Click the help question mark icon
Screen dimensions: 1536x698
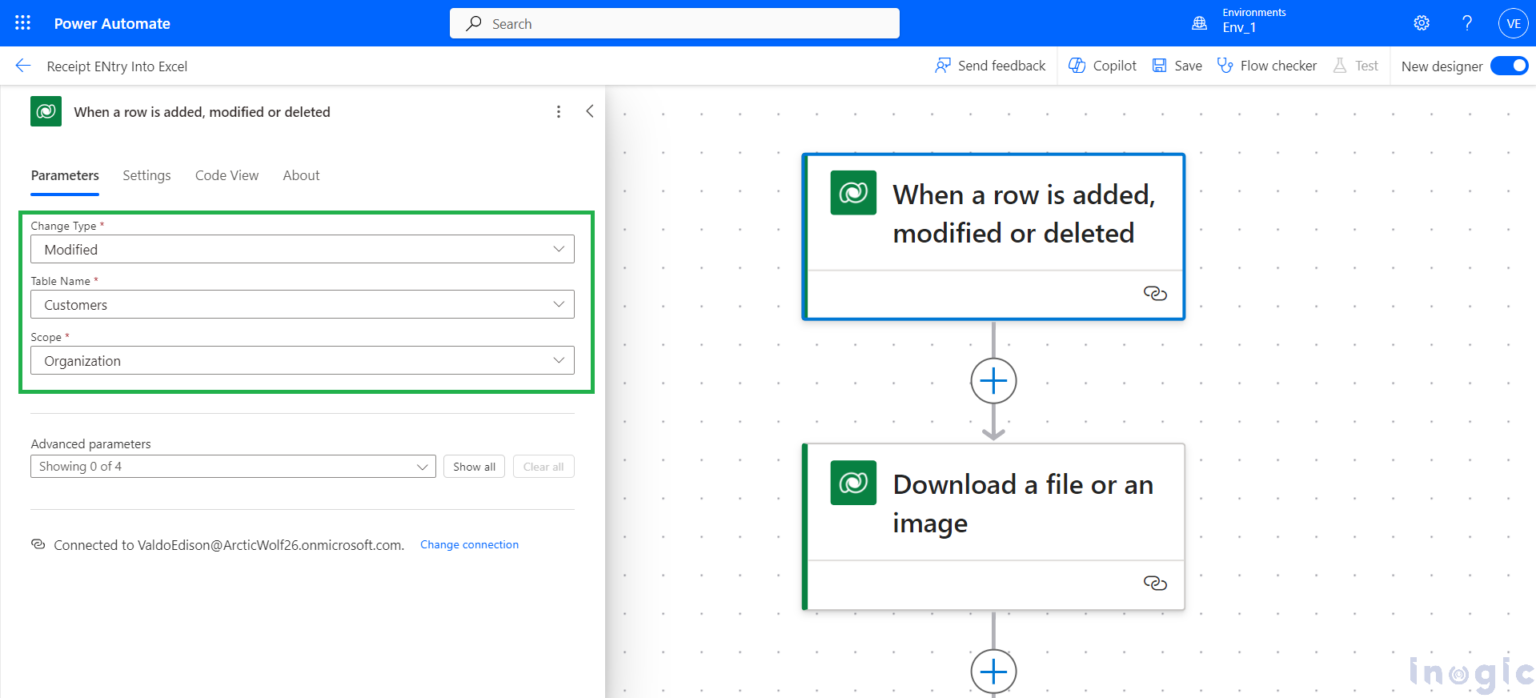click(1467, 23)
